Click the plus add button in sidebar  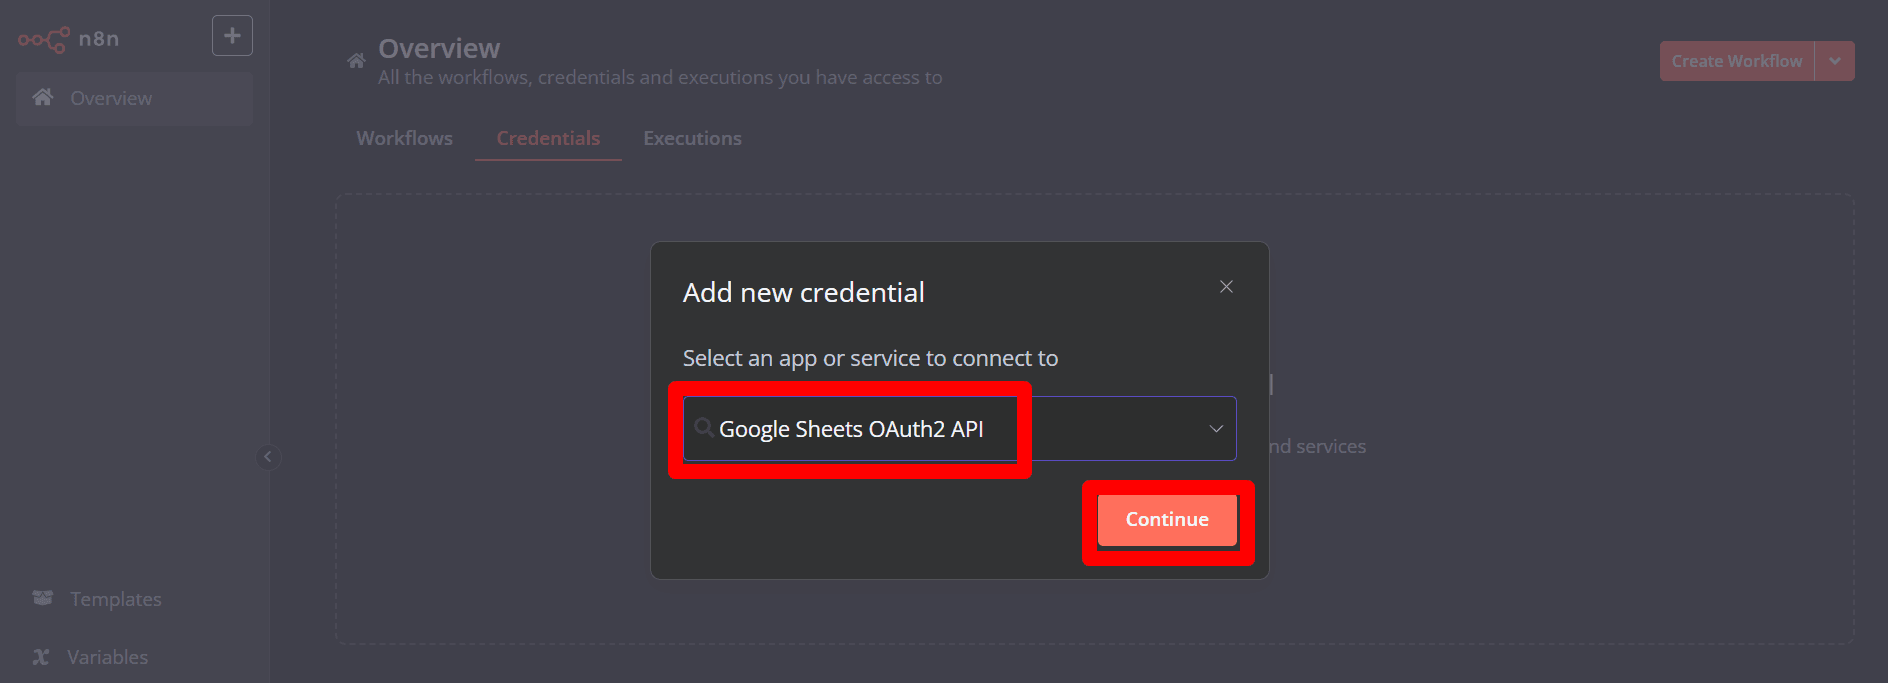click(x=232, y=36)
